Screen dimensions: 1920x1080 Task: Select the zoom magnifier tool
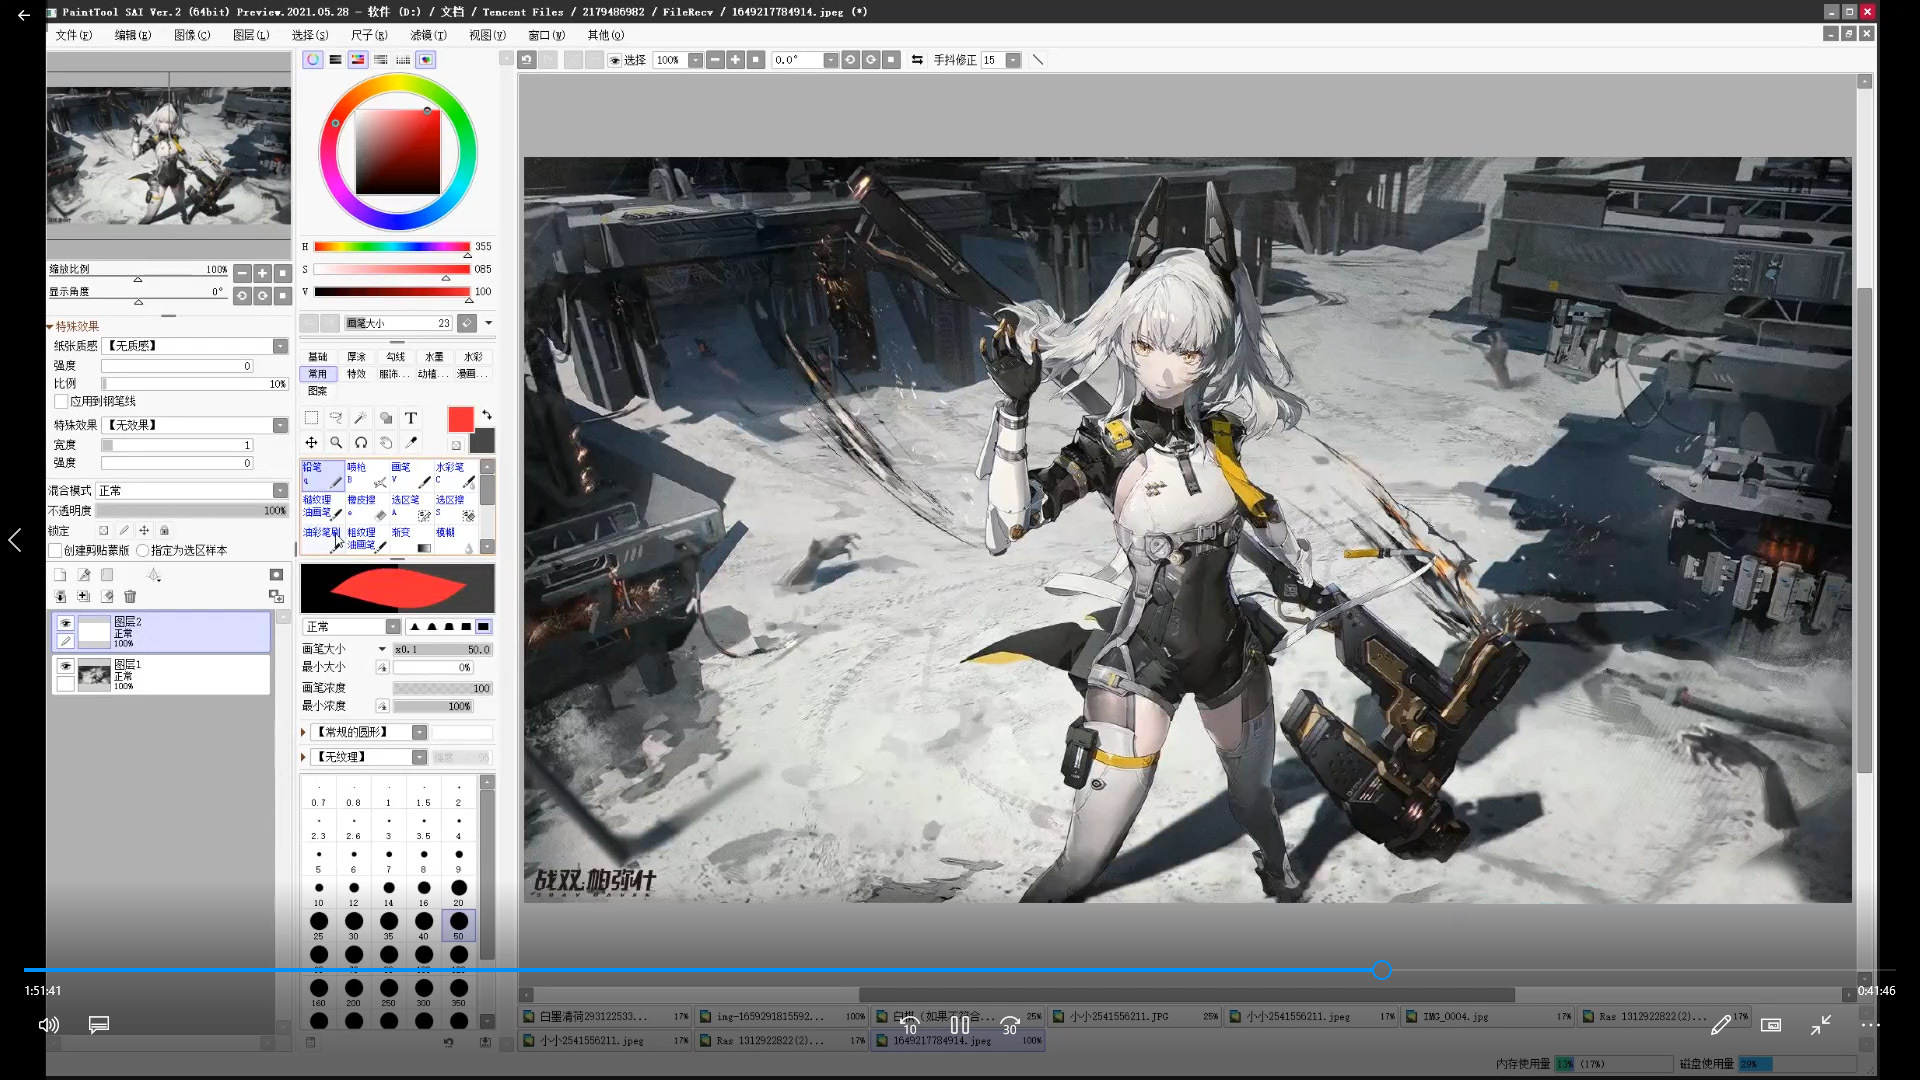[x=336, y=443]
